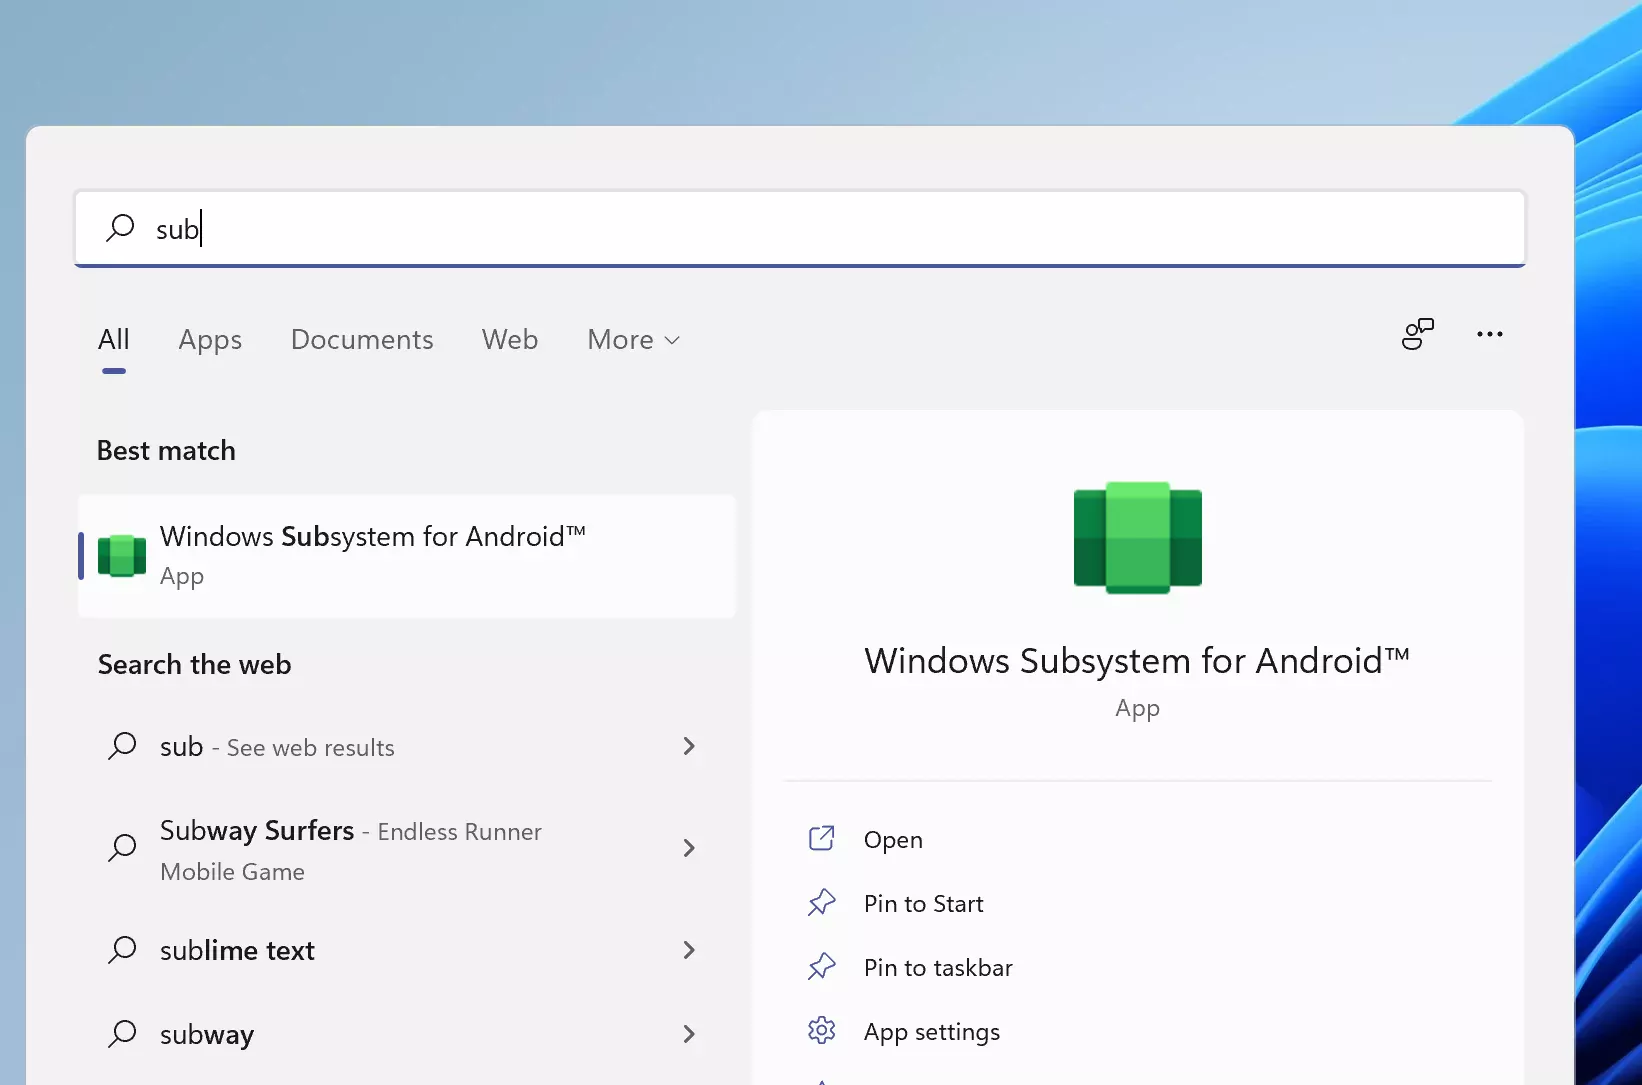This screenshot has width=1642, height=1085.
Task: Open the three-dots options menu
Action: point(1490,334)
